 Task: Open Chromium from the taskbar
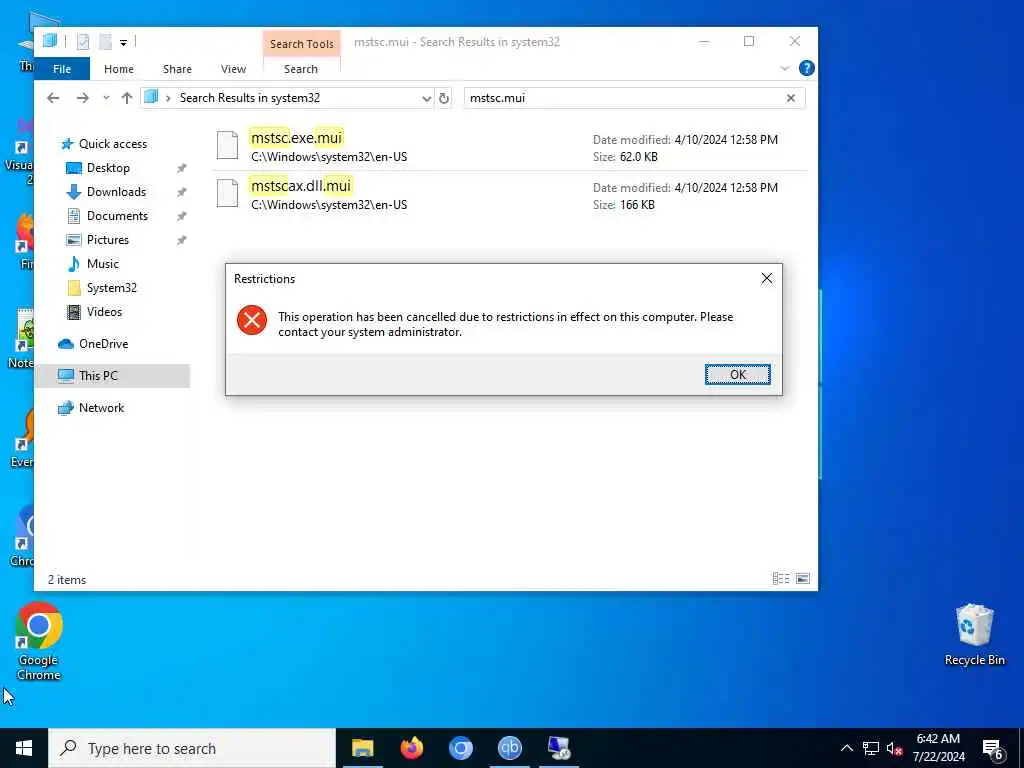460,748
